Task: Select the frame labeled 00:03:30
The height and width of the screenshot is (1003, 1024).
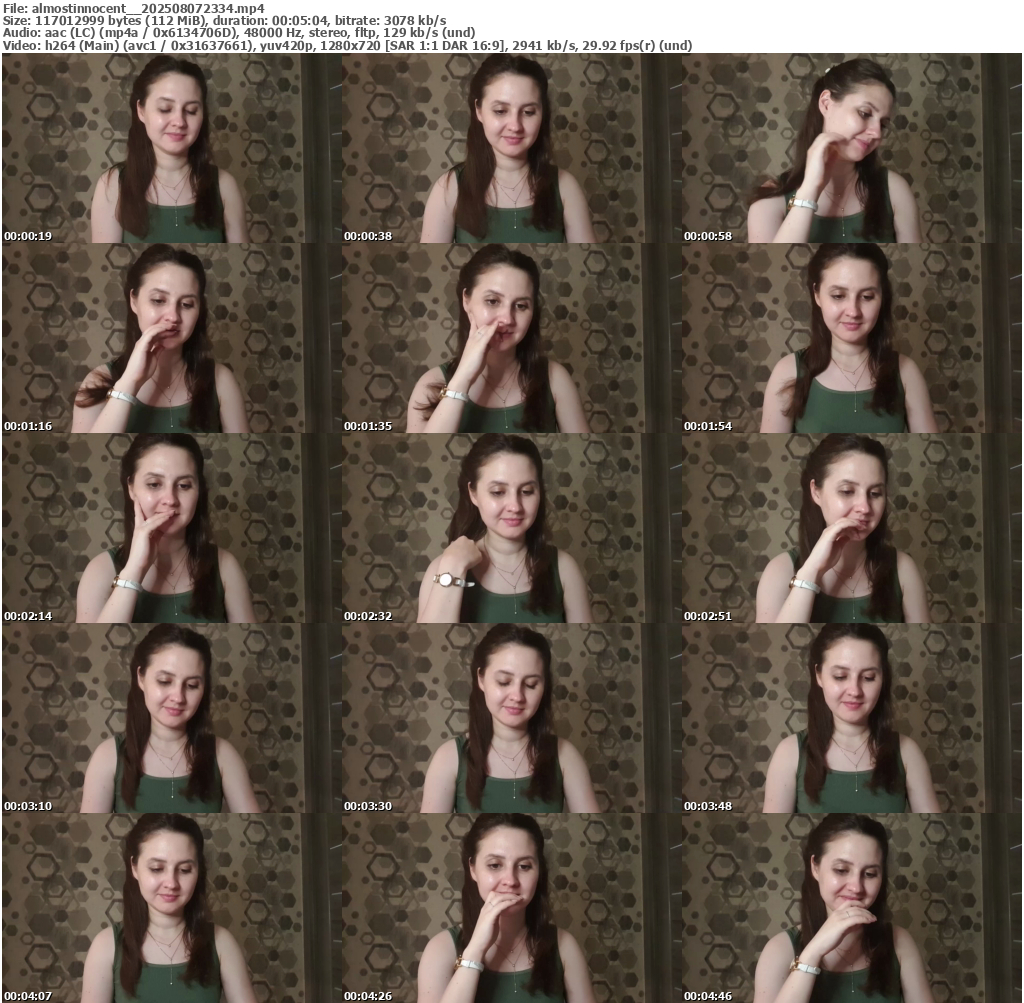Action: click(511, 718)
